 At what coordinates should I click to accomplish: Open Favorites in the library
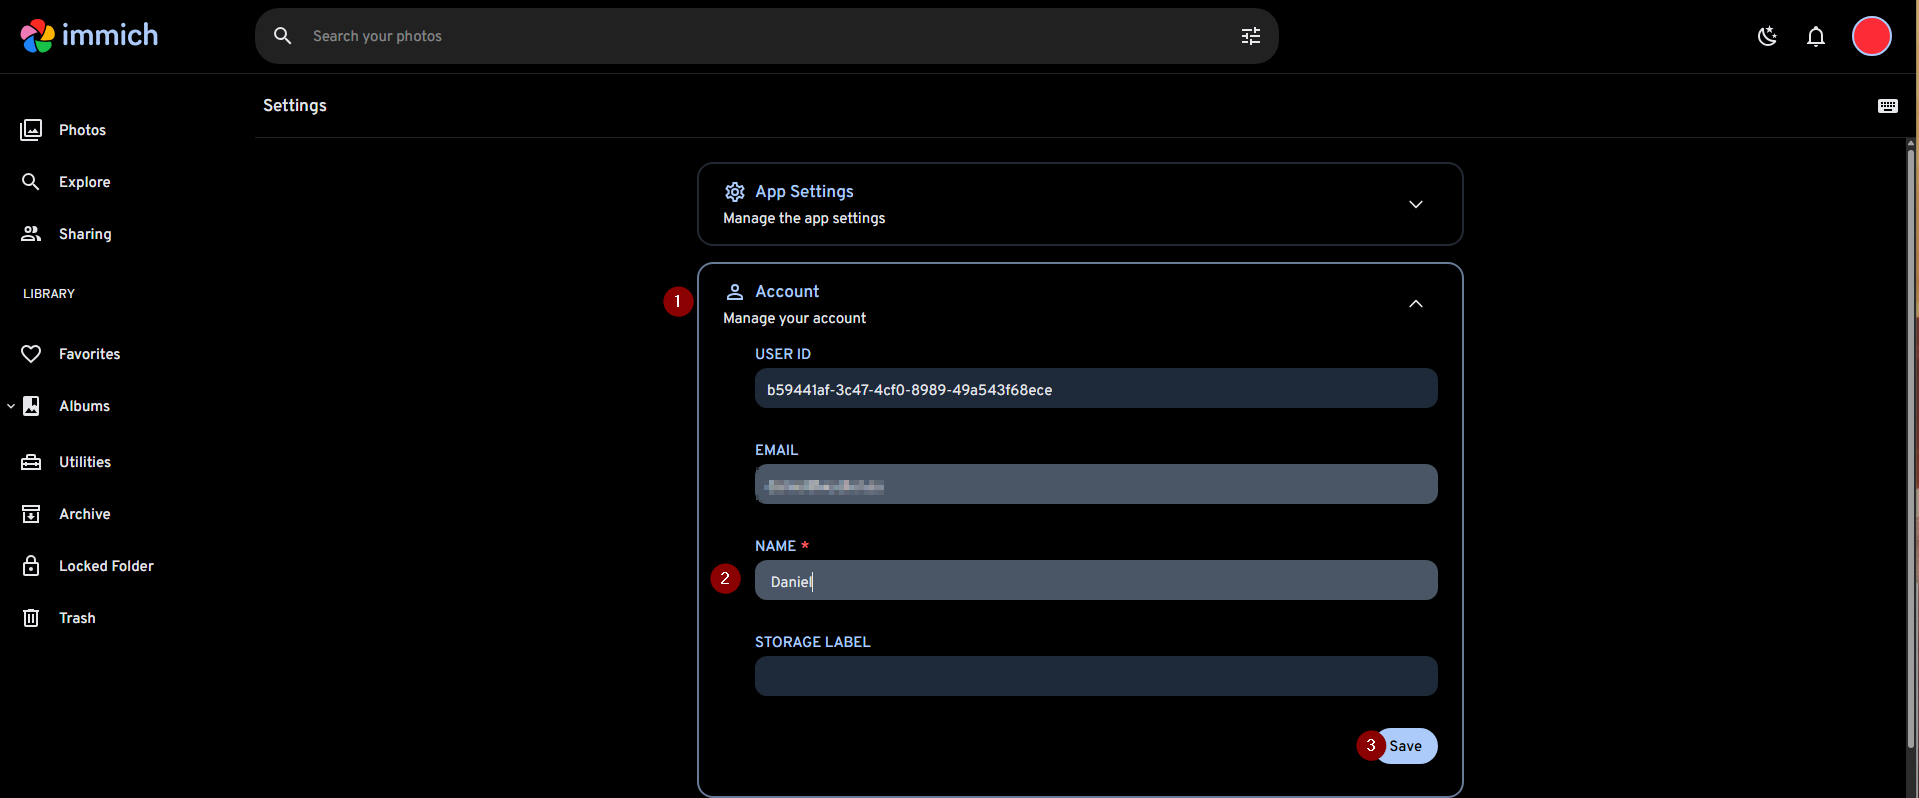click(89, 354)
